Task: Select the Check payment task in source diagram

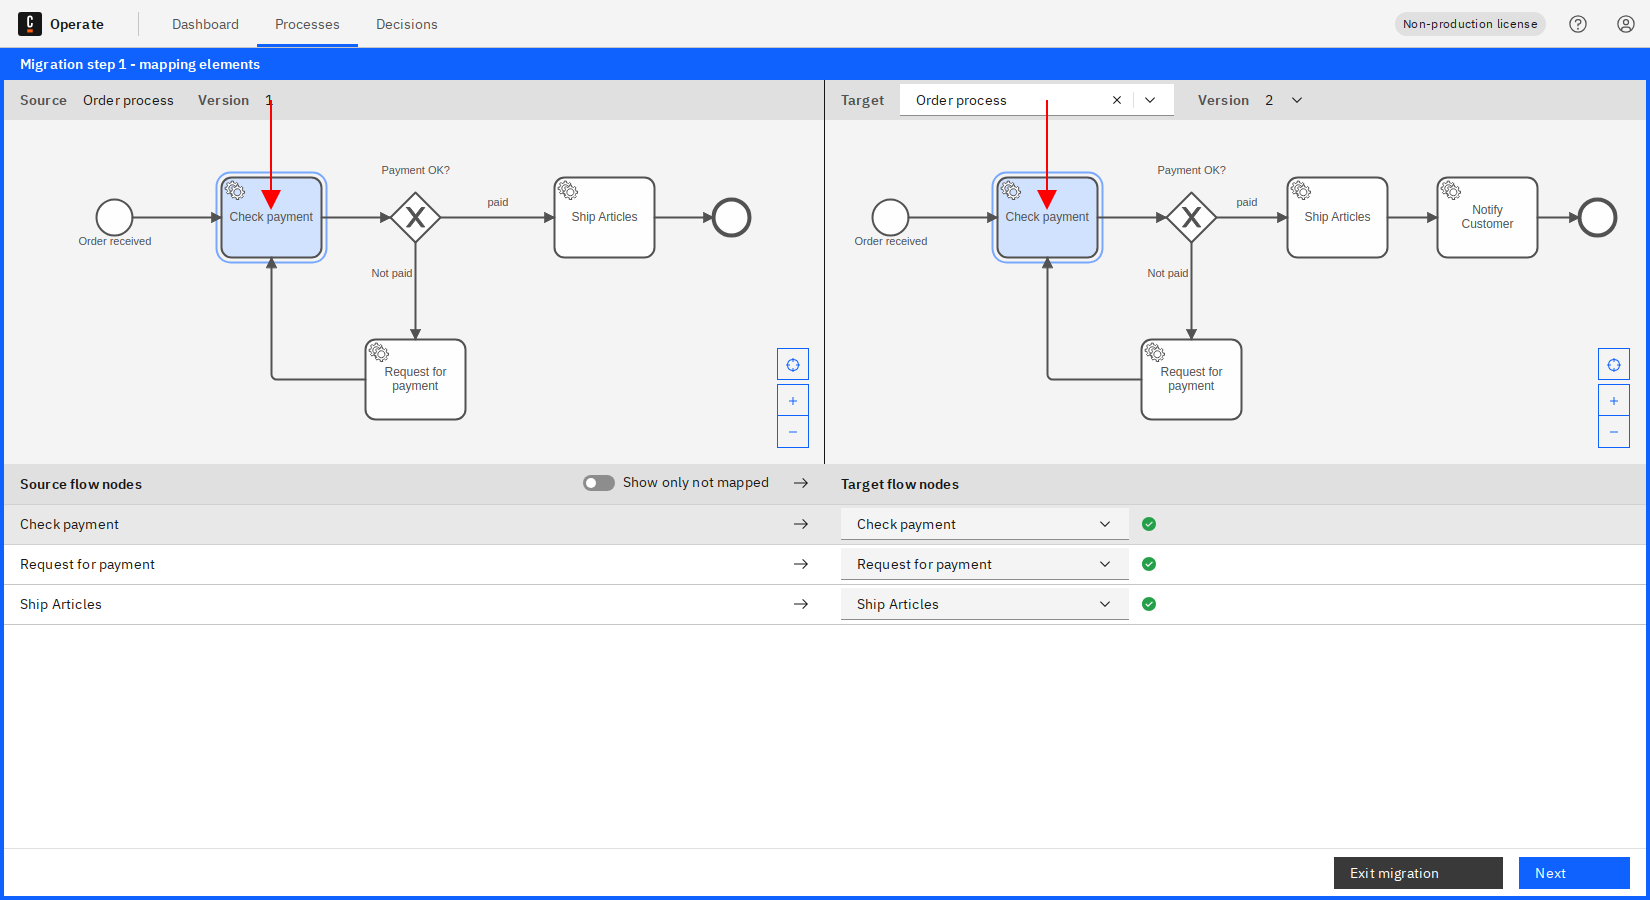Action: pyautogui.click(x=271, y=217)
